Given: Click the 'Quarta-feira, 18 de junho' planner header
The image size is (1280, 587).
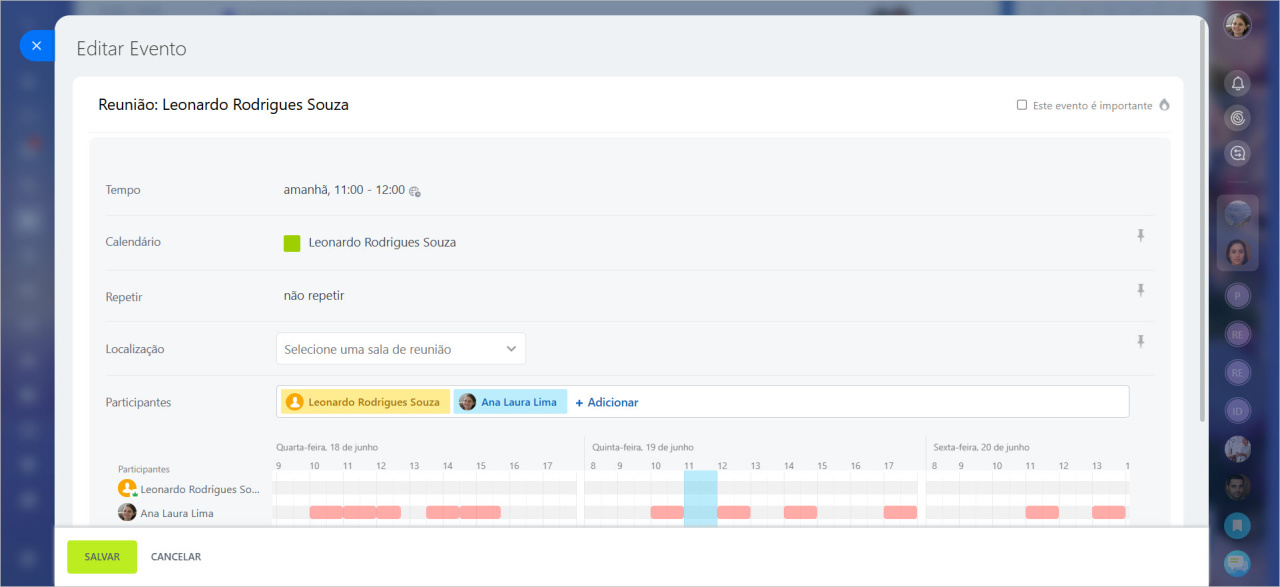Looking at the screenshot, I should click(x=327, y=447).
